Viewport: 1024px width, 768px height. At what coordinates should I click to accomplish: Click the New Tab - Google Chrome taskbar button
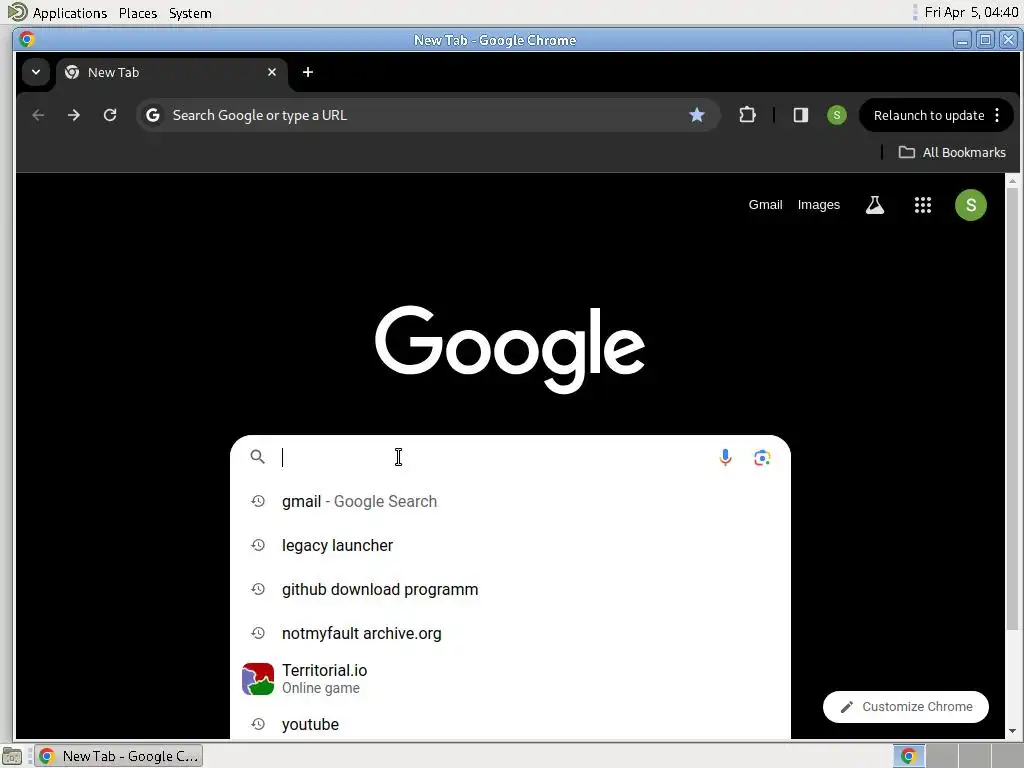coord(118,756)
